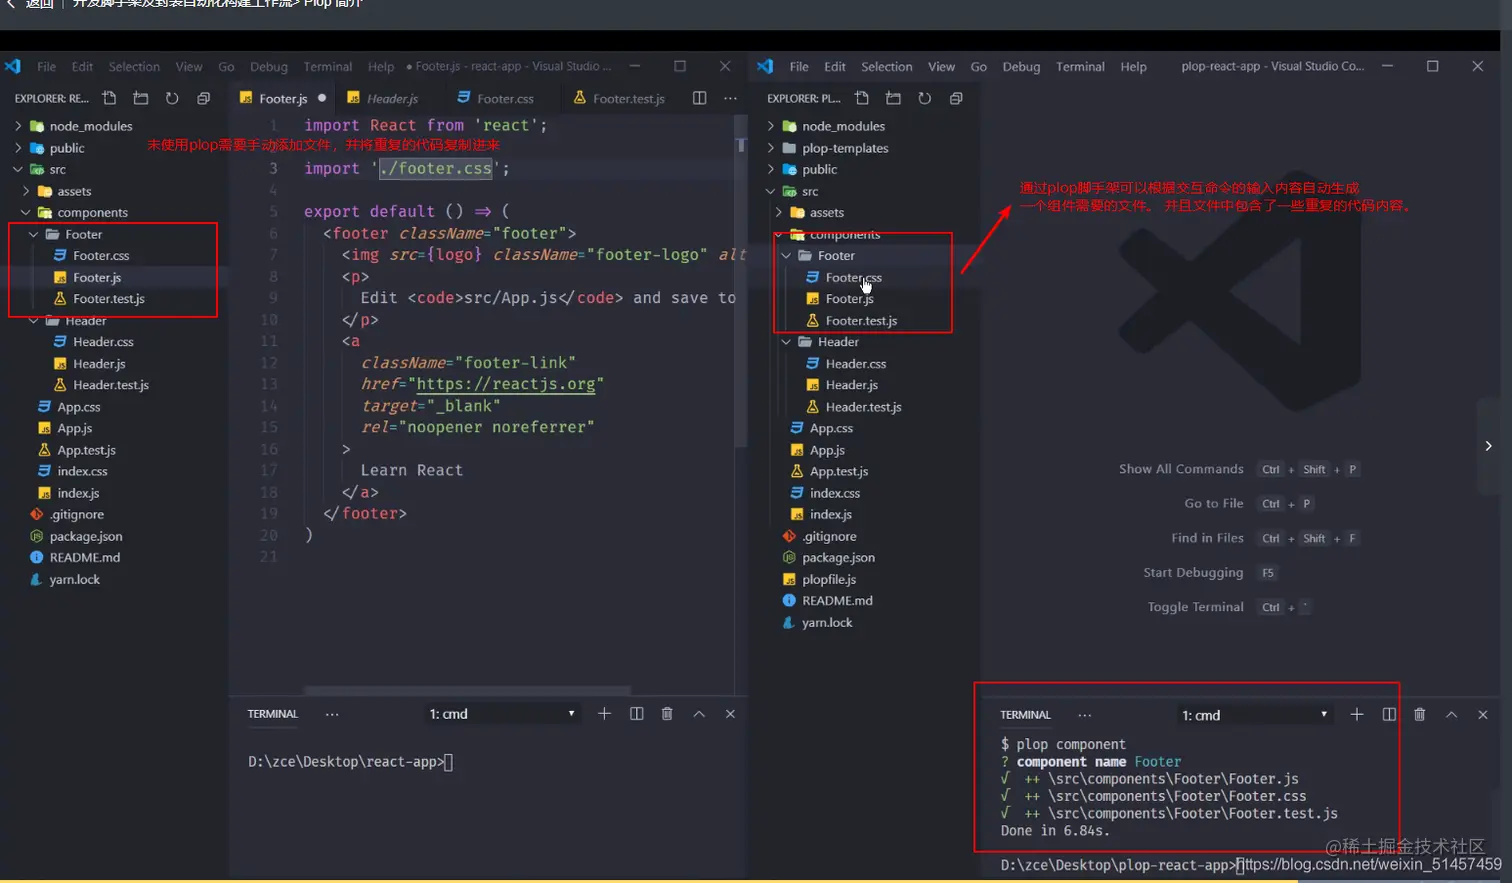
Task: Split terminal in right window
Action: click(x=1389, y=714)
